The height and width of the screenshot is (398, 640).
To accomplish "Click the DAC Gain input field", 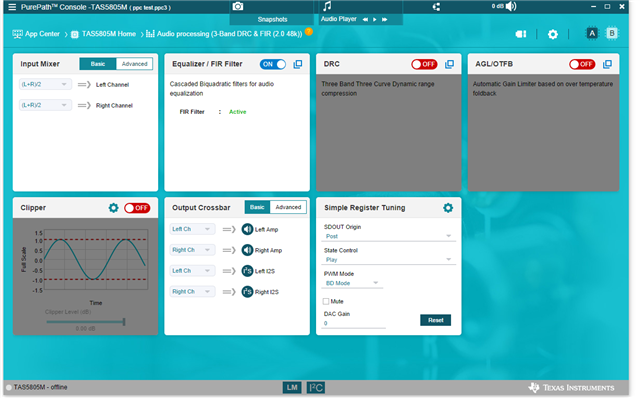I will (354, 323).
